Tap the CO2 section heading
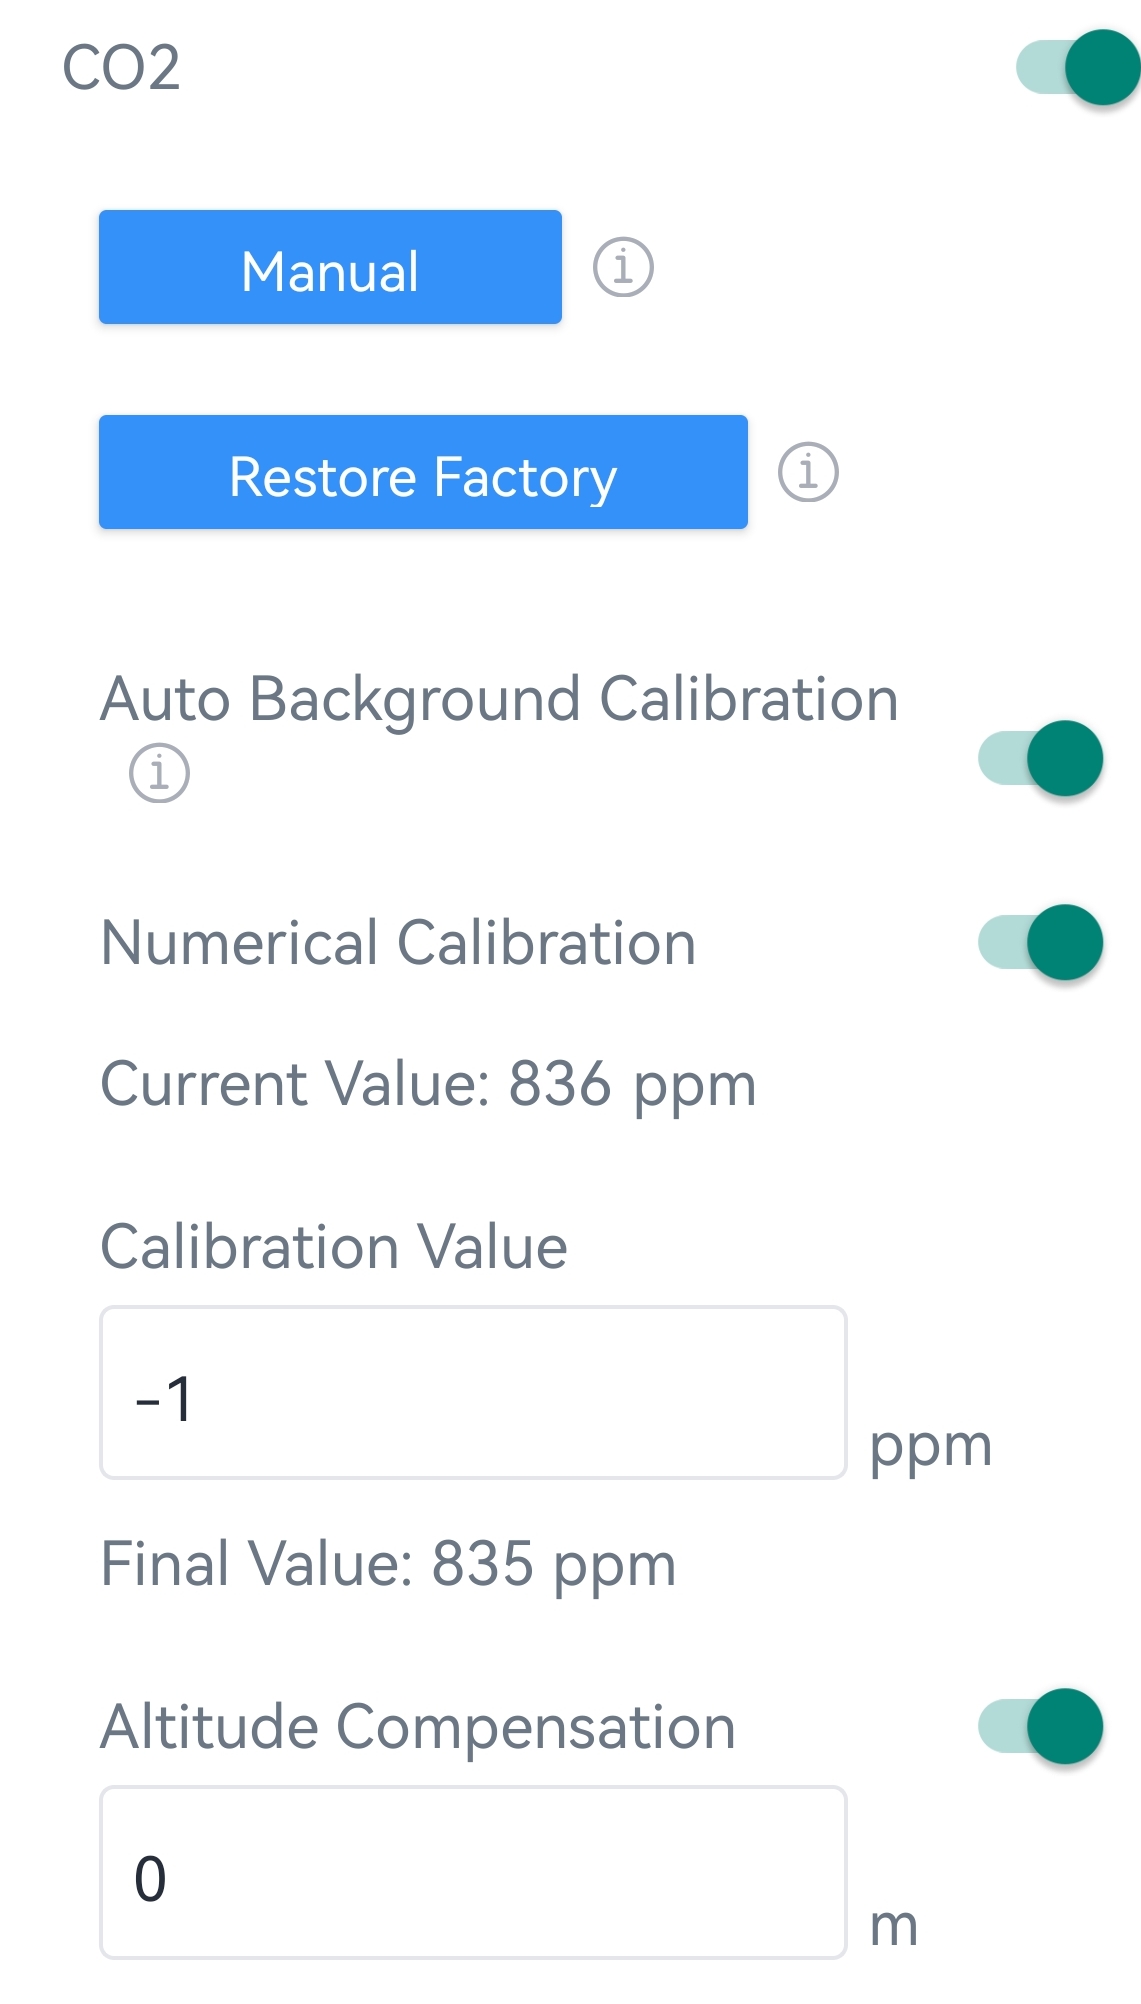This screenshot has height=2004, width=1141. click(121, 68)
